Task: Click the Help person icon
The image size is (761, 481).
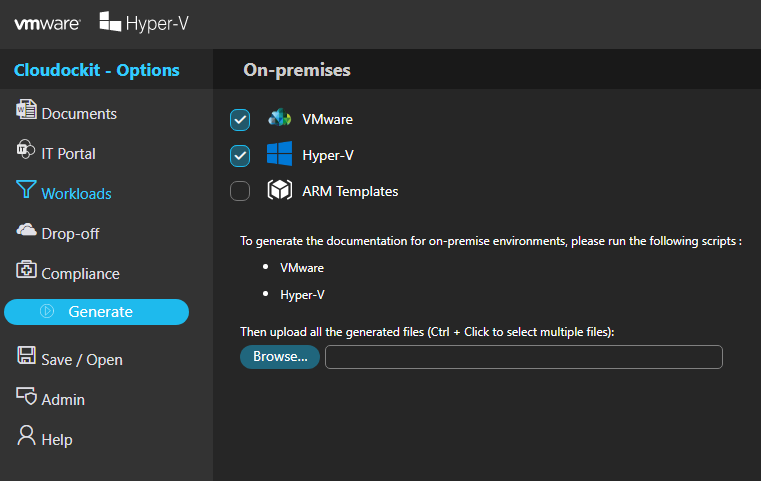Action: [x=26, y=435]
